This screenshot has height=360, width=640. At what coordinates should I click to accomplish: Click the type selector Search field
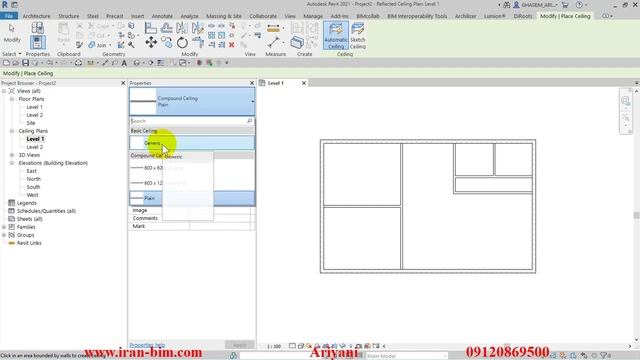coord(192,121)
